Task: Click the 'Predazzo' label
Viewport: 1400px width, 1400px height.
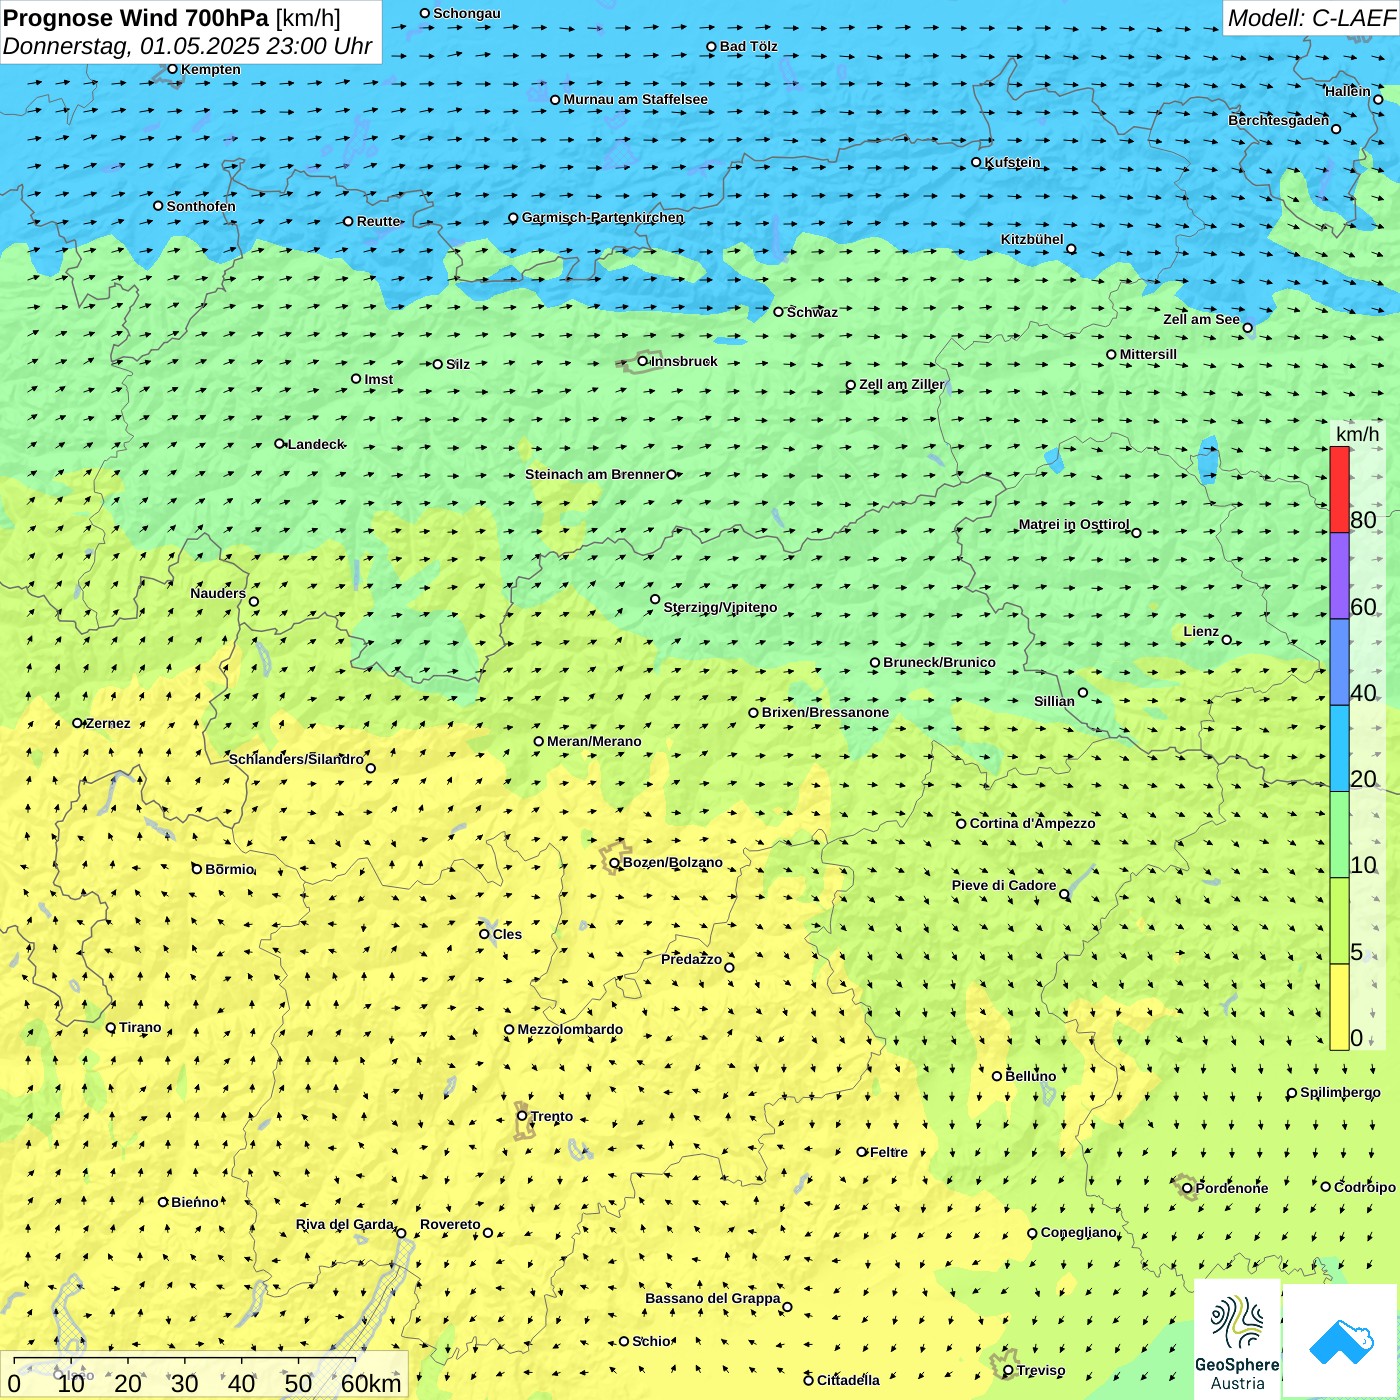Action: tap(691, 959)
